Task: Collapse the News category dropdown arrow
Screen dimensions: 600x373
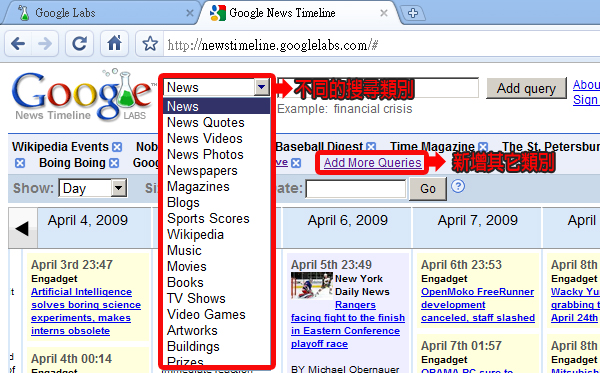Action: coord(262,87)
